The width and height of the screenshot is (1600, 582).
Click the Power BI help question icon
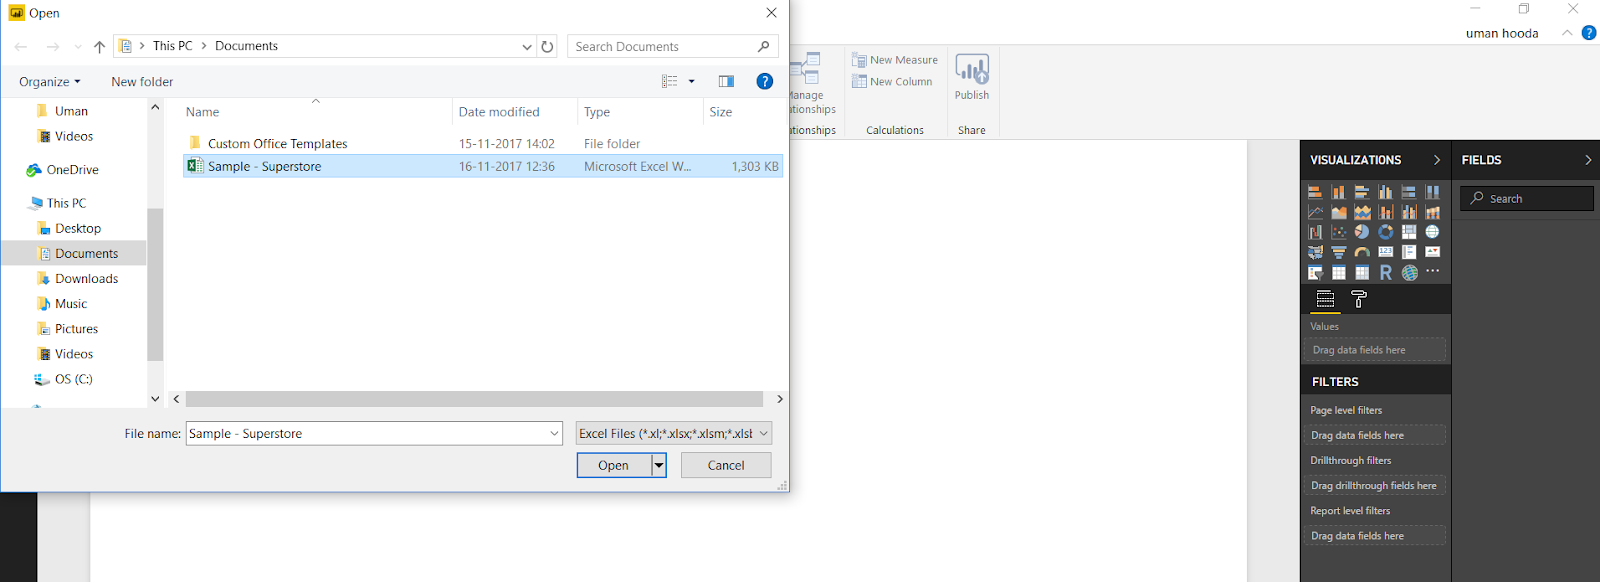(1589, 33)
